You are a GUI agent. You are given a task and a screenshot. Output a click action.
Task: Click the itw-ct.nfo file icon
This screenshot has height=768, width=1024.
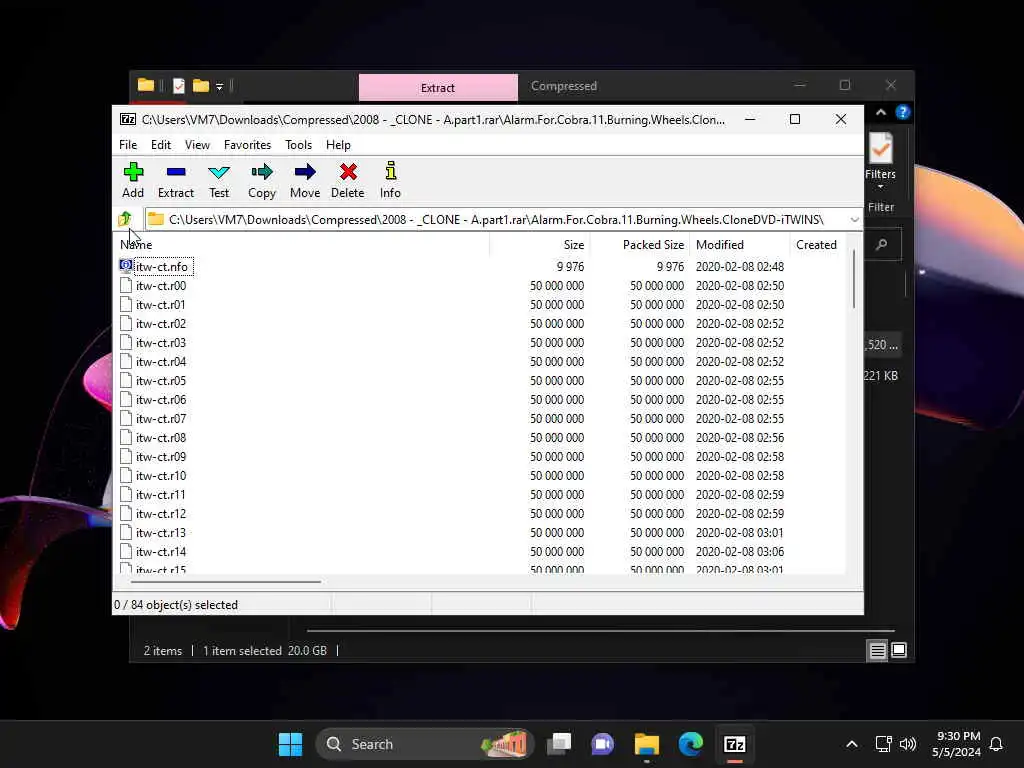[126, 266]
